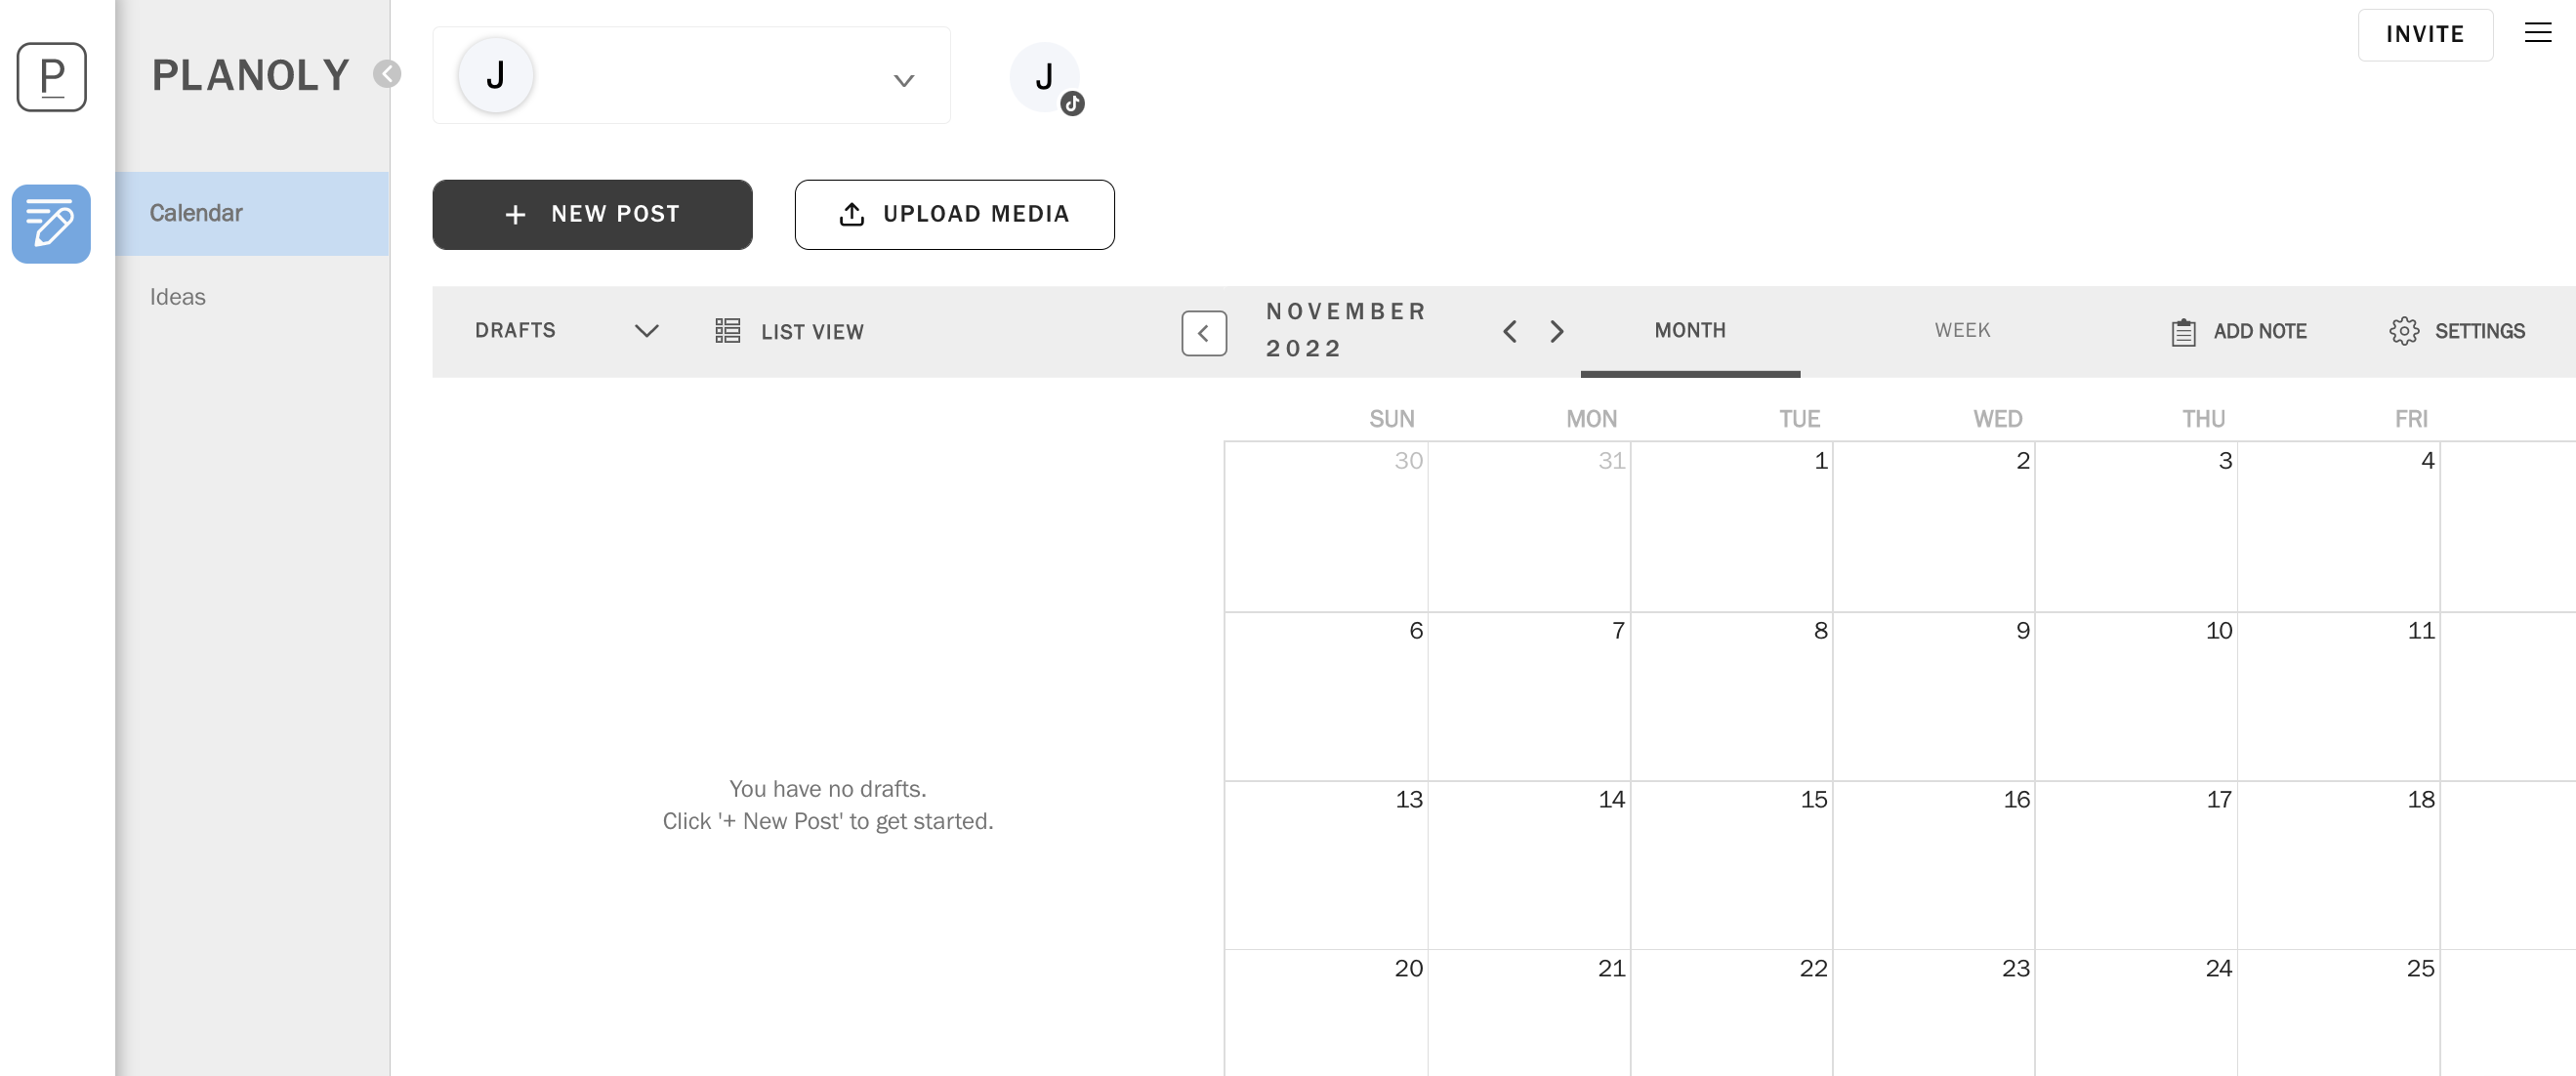Viewport: 2576px width, 1076px height.
Task: Select the November 15 calendar cell
Action: [x=1731, y=865]
